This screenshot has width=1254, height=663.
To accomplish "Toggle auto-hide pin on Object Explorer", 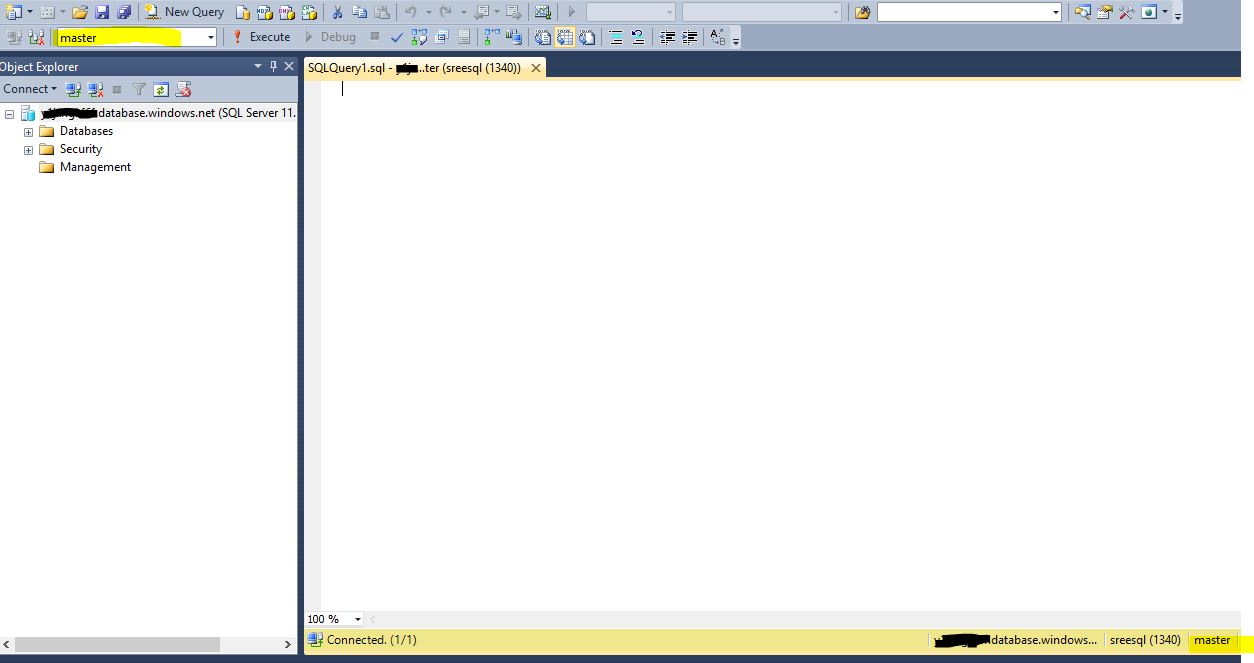I will click(x=273, y=66).
